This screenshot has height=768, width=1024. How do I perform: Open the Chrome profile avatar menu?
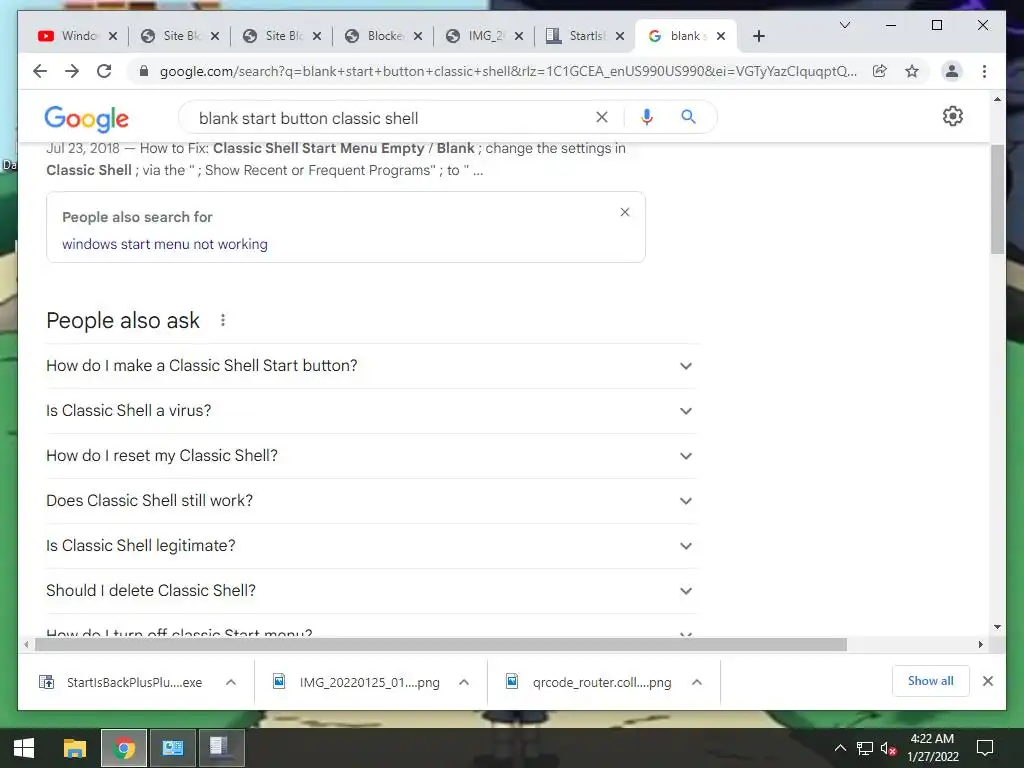[x=952, y=71]
